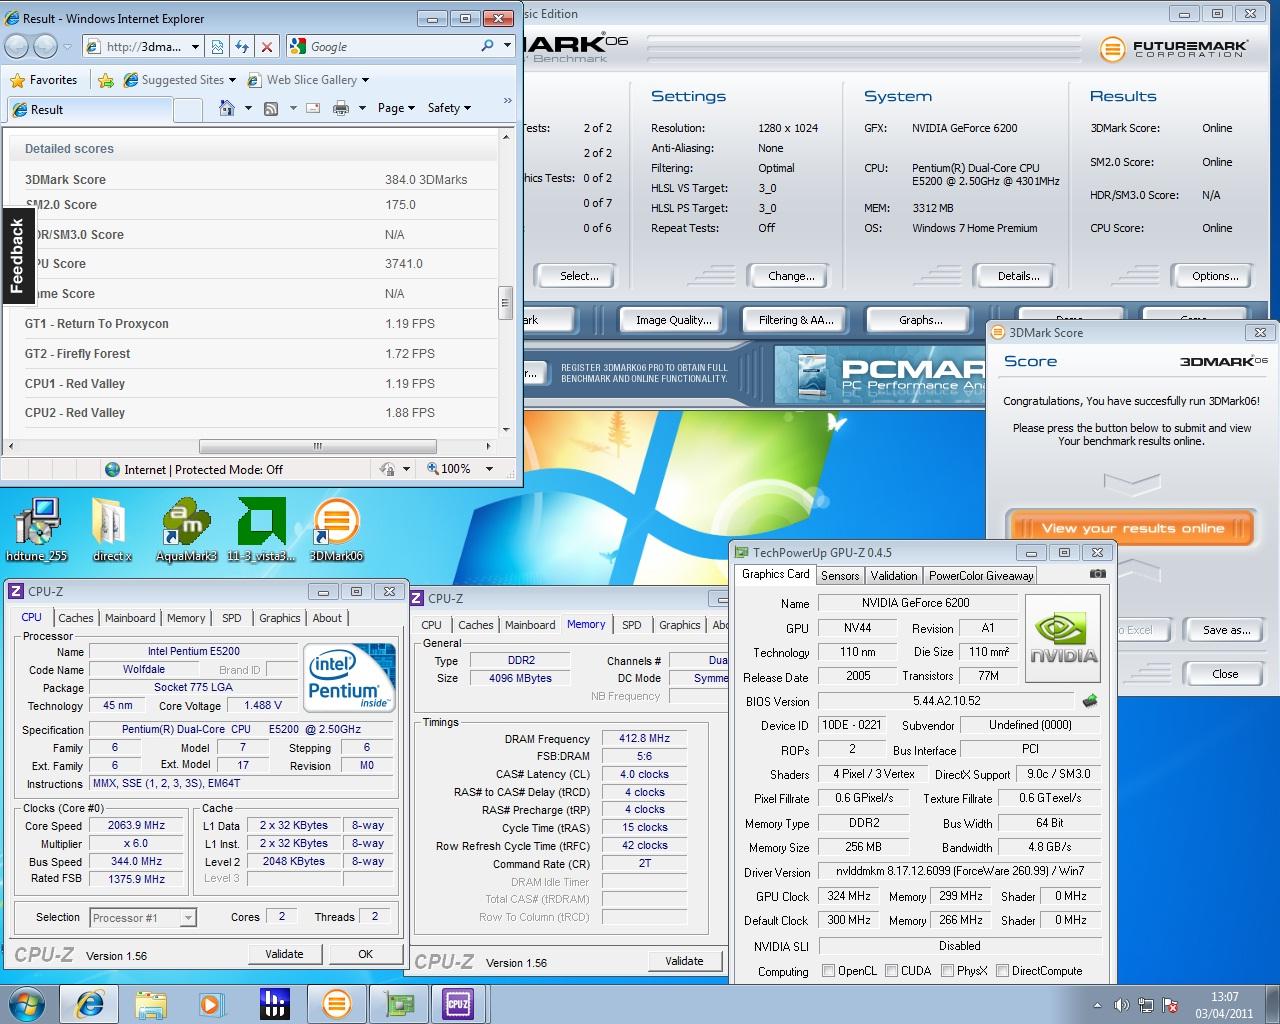The width and height of the screenshot is (1280, 1024).
Task: Open Windows Explorer from the taskbar
Action: (x=151, y=1004)
